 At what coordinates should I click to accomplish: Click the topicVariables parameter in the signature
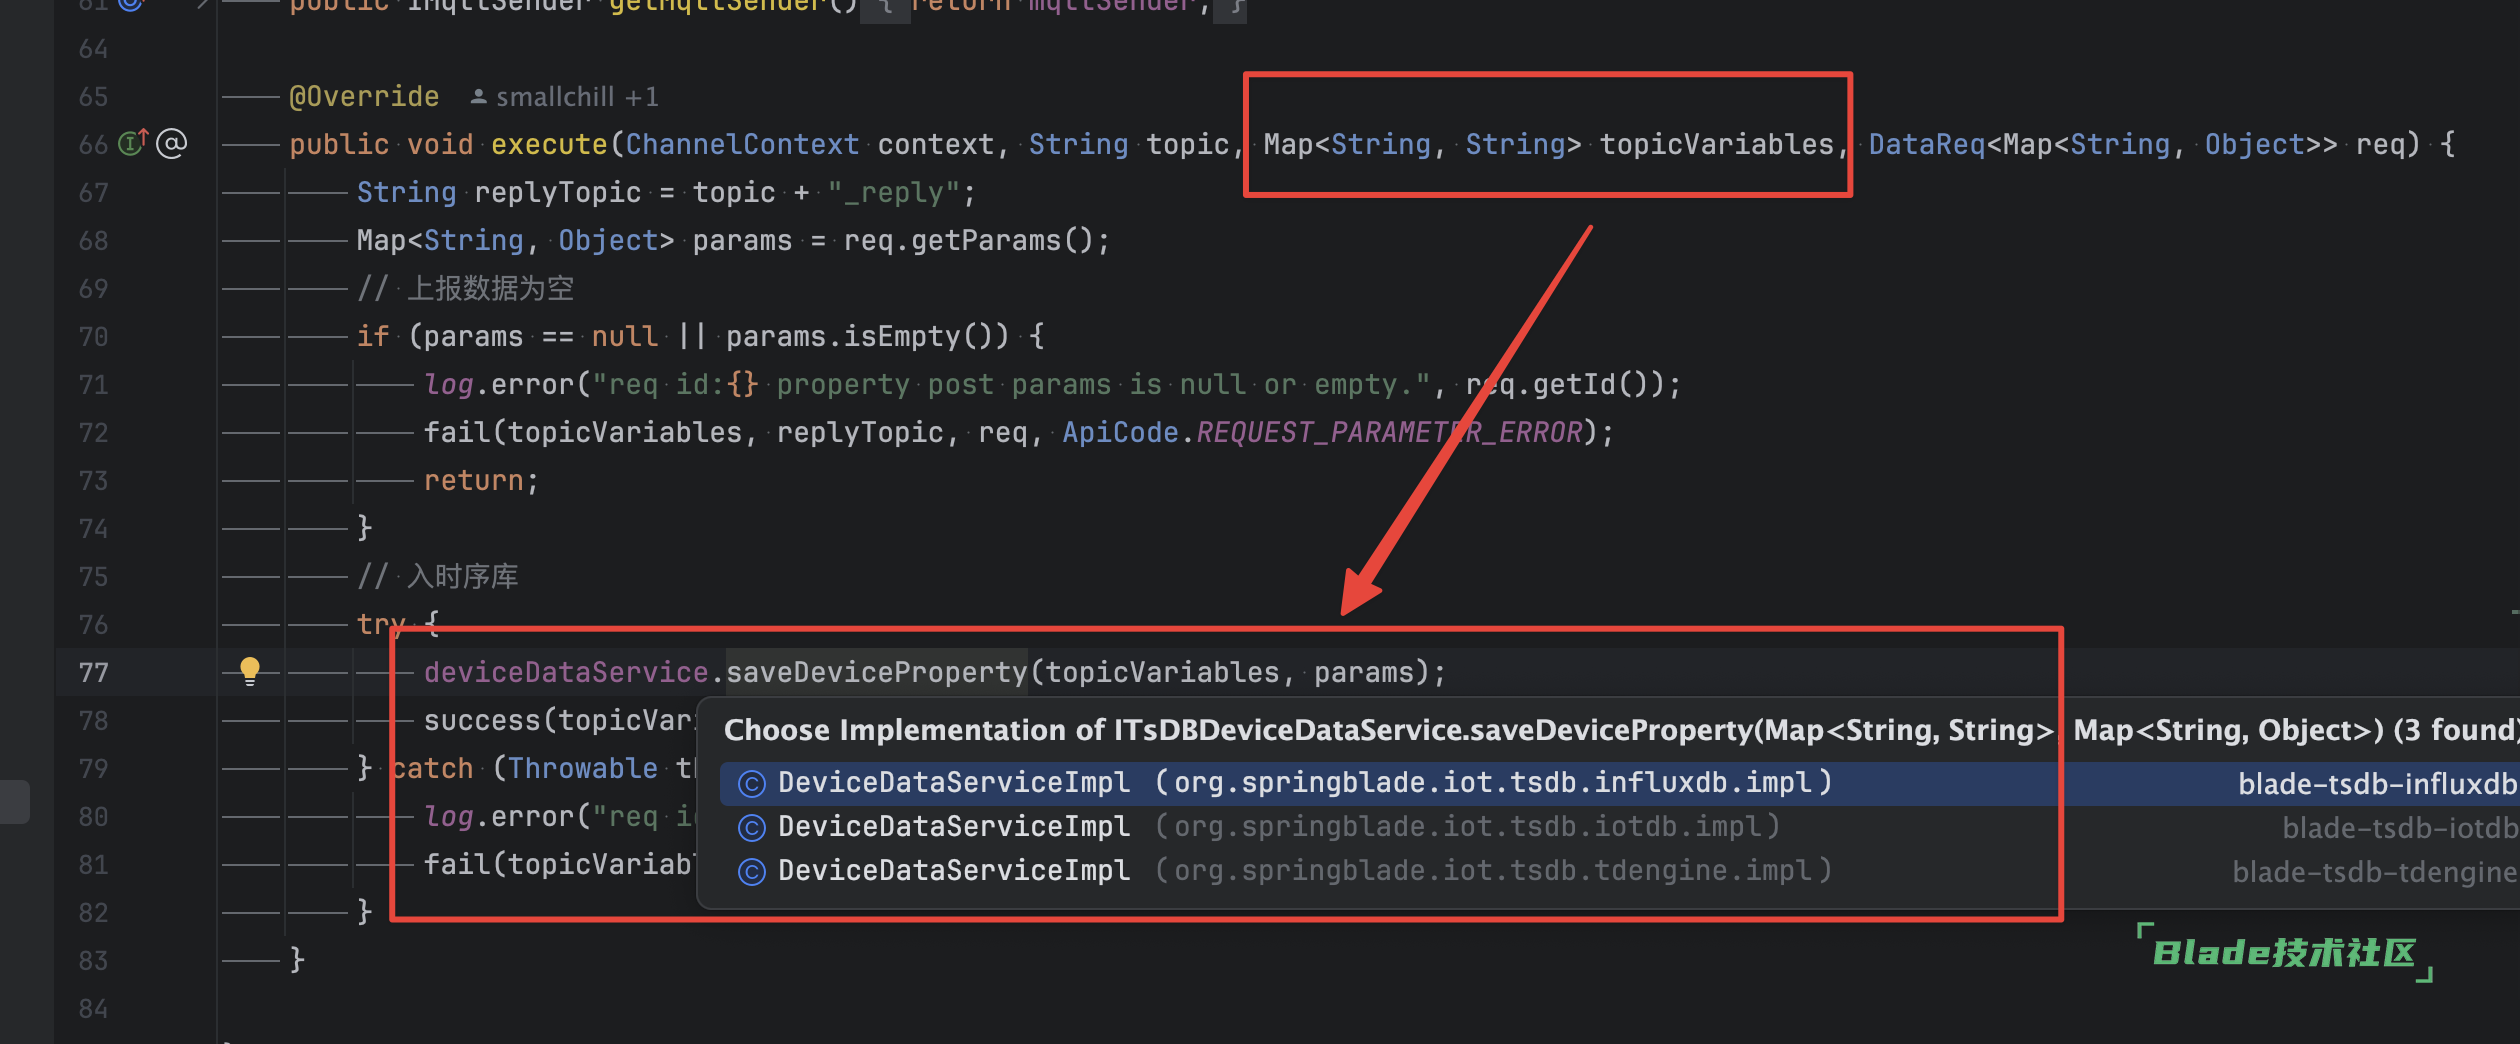(x=1717, y=144)
